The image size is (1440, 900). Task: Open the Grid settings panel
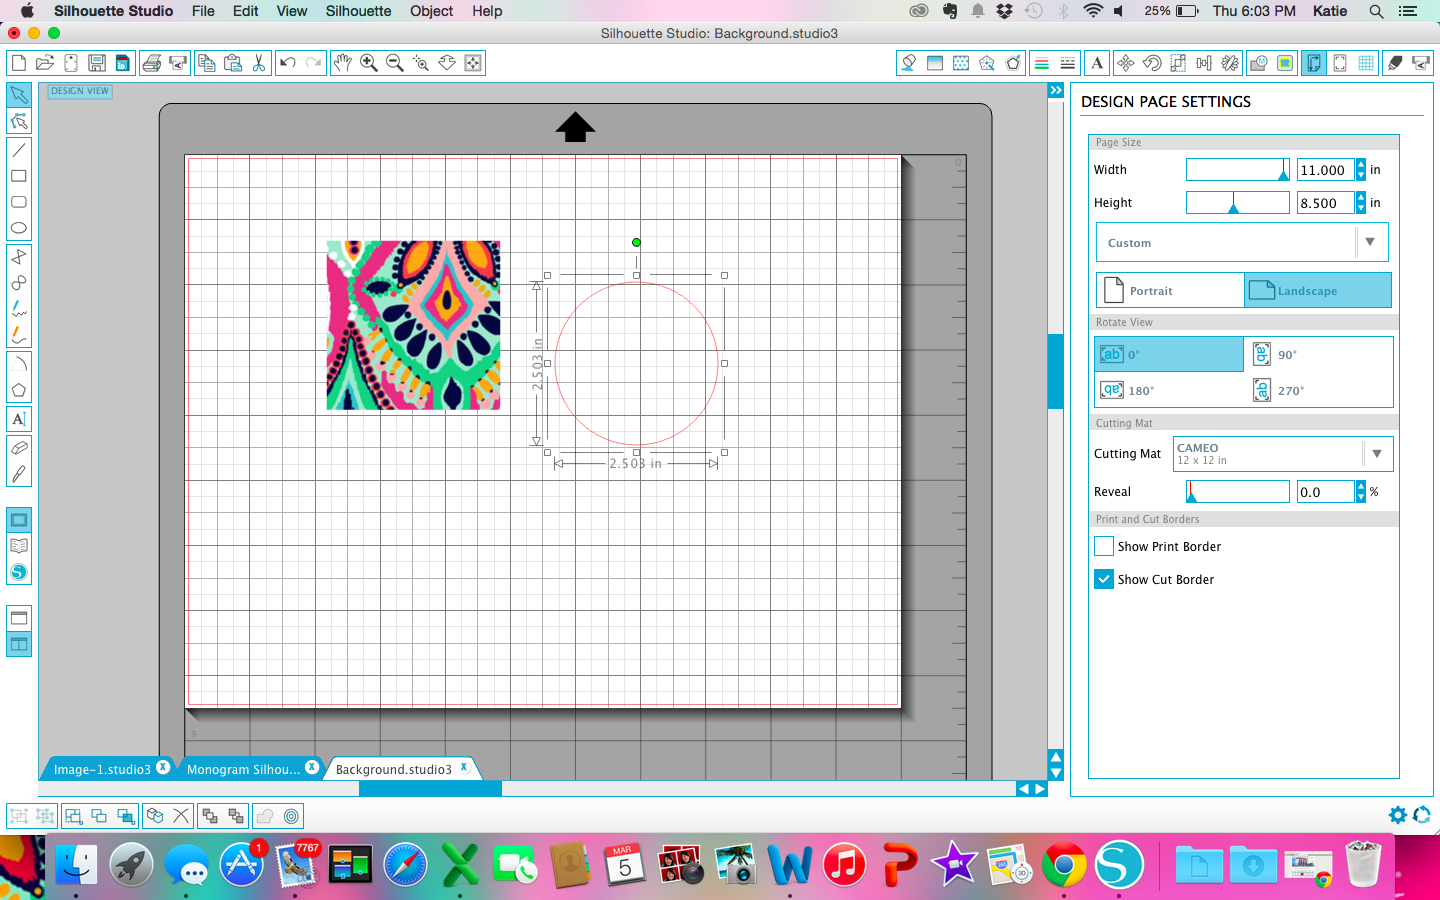click(x=1366, y=63)
